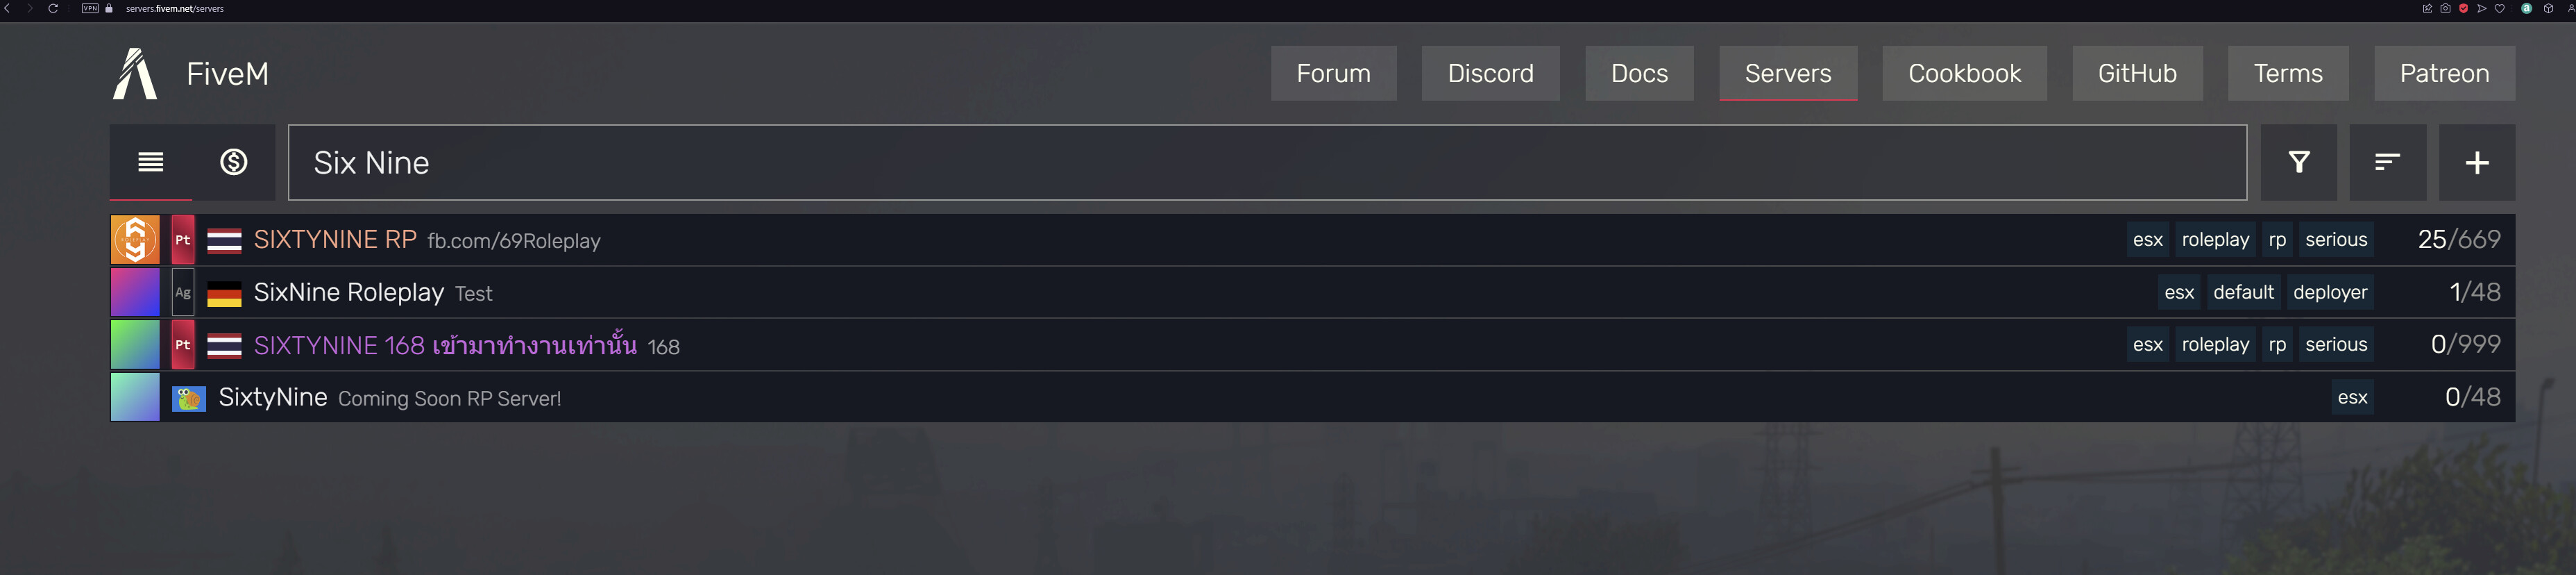Click the plus icon to add a server
The height and width of the screenshot is (575, 2576).
click(x=2477, y=162)
